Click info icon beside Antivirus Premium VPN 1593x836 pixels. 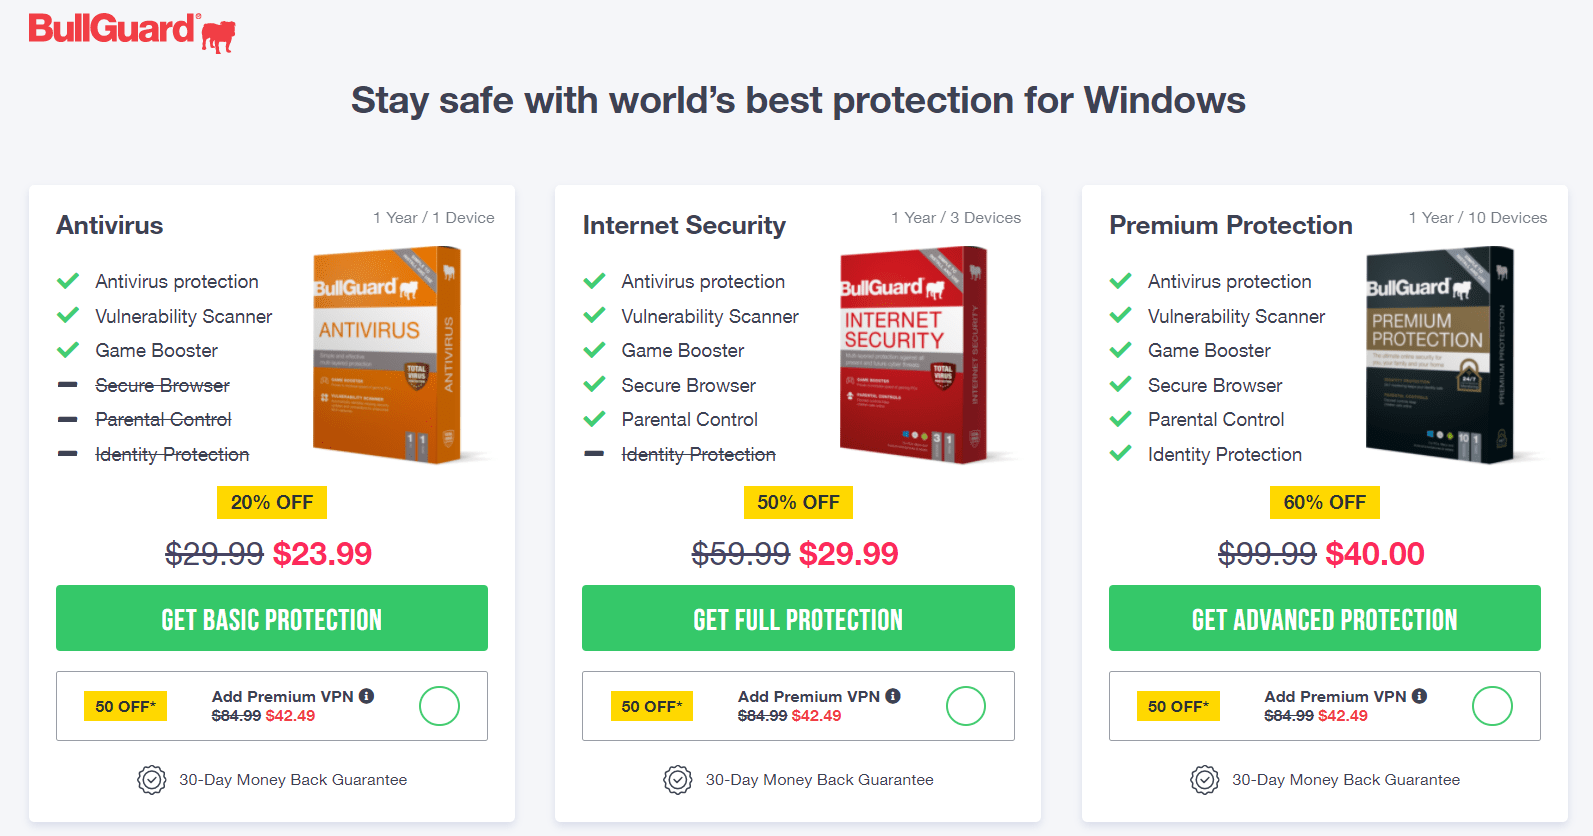pyautogui.click(x=367, y=696)
